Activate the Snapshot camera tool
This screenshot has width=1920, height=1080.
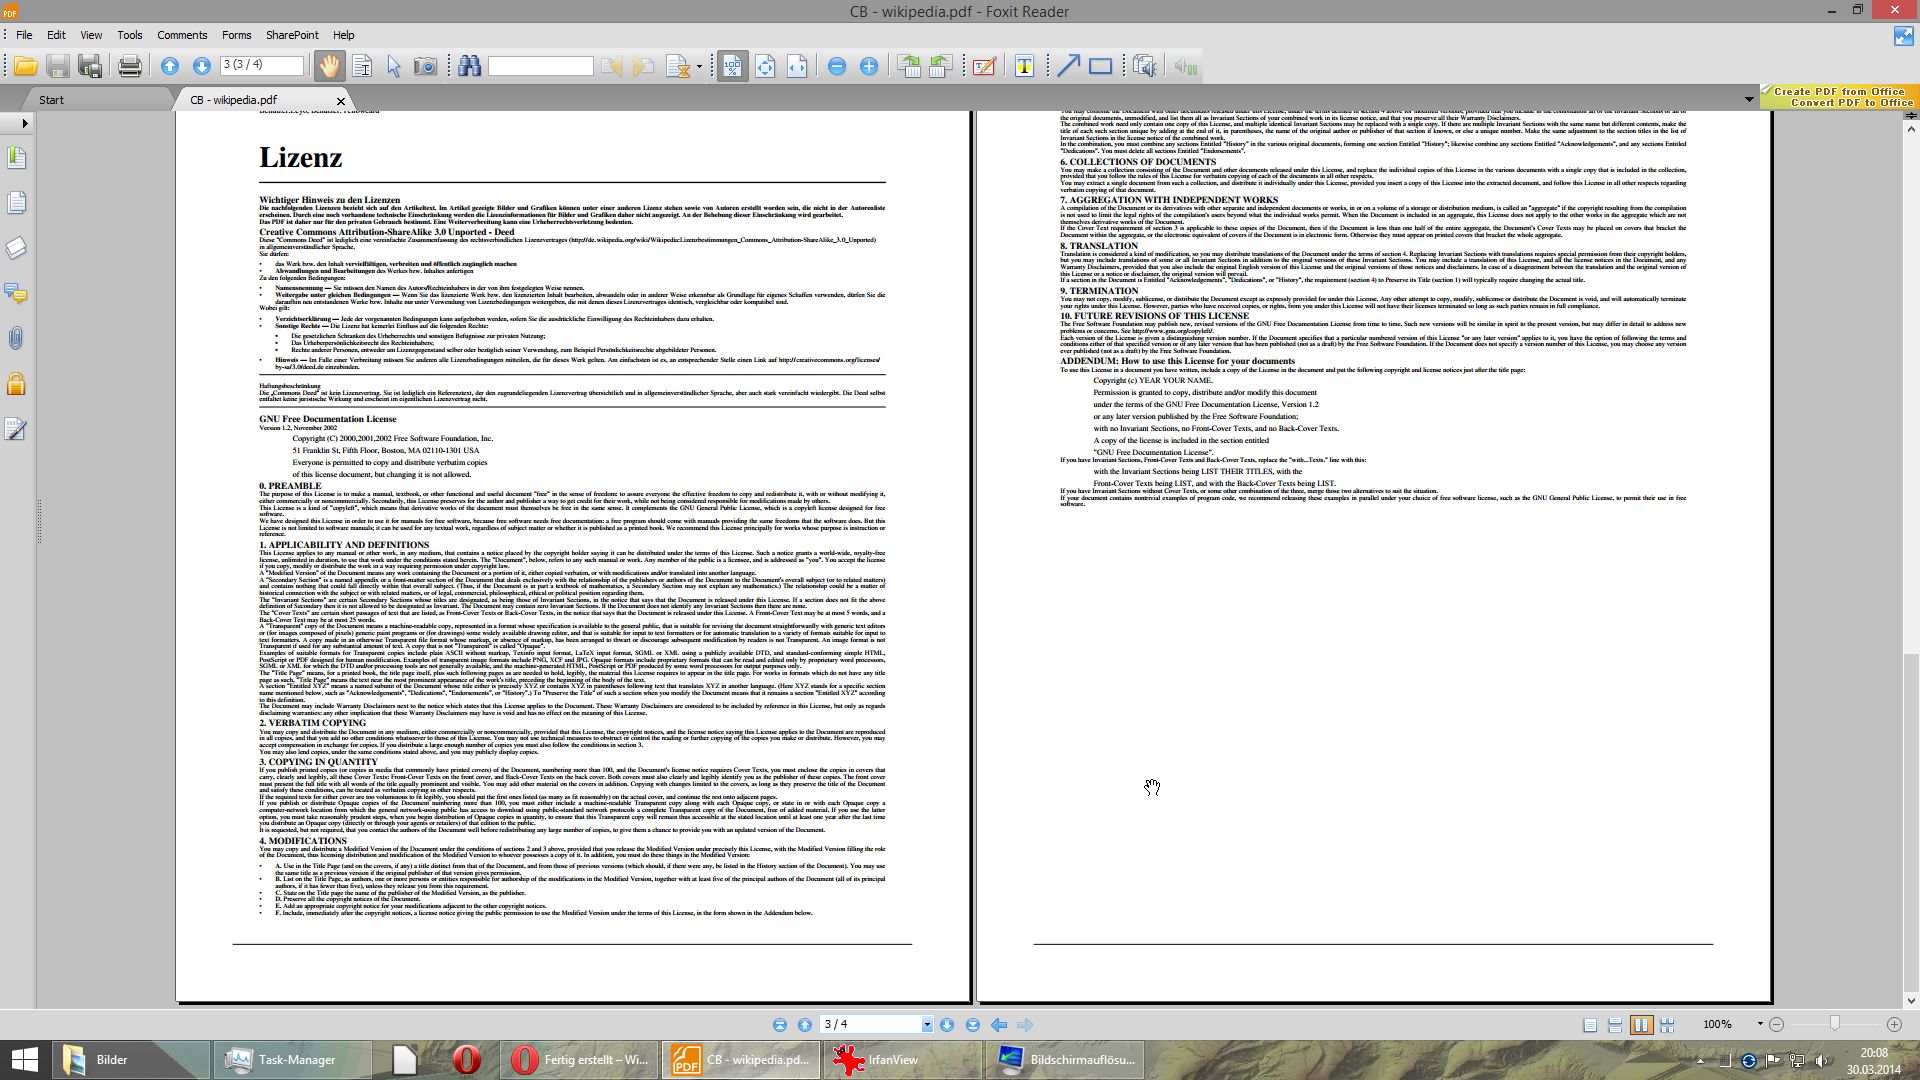click(425, 67)
